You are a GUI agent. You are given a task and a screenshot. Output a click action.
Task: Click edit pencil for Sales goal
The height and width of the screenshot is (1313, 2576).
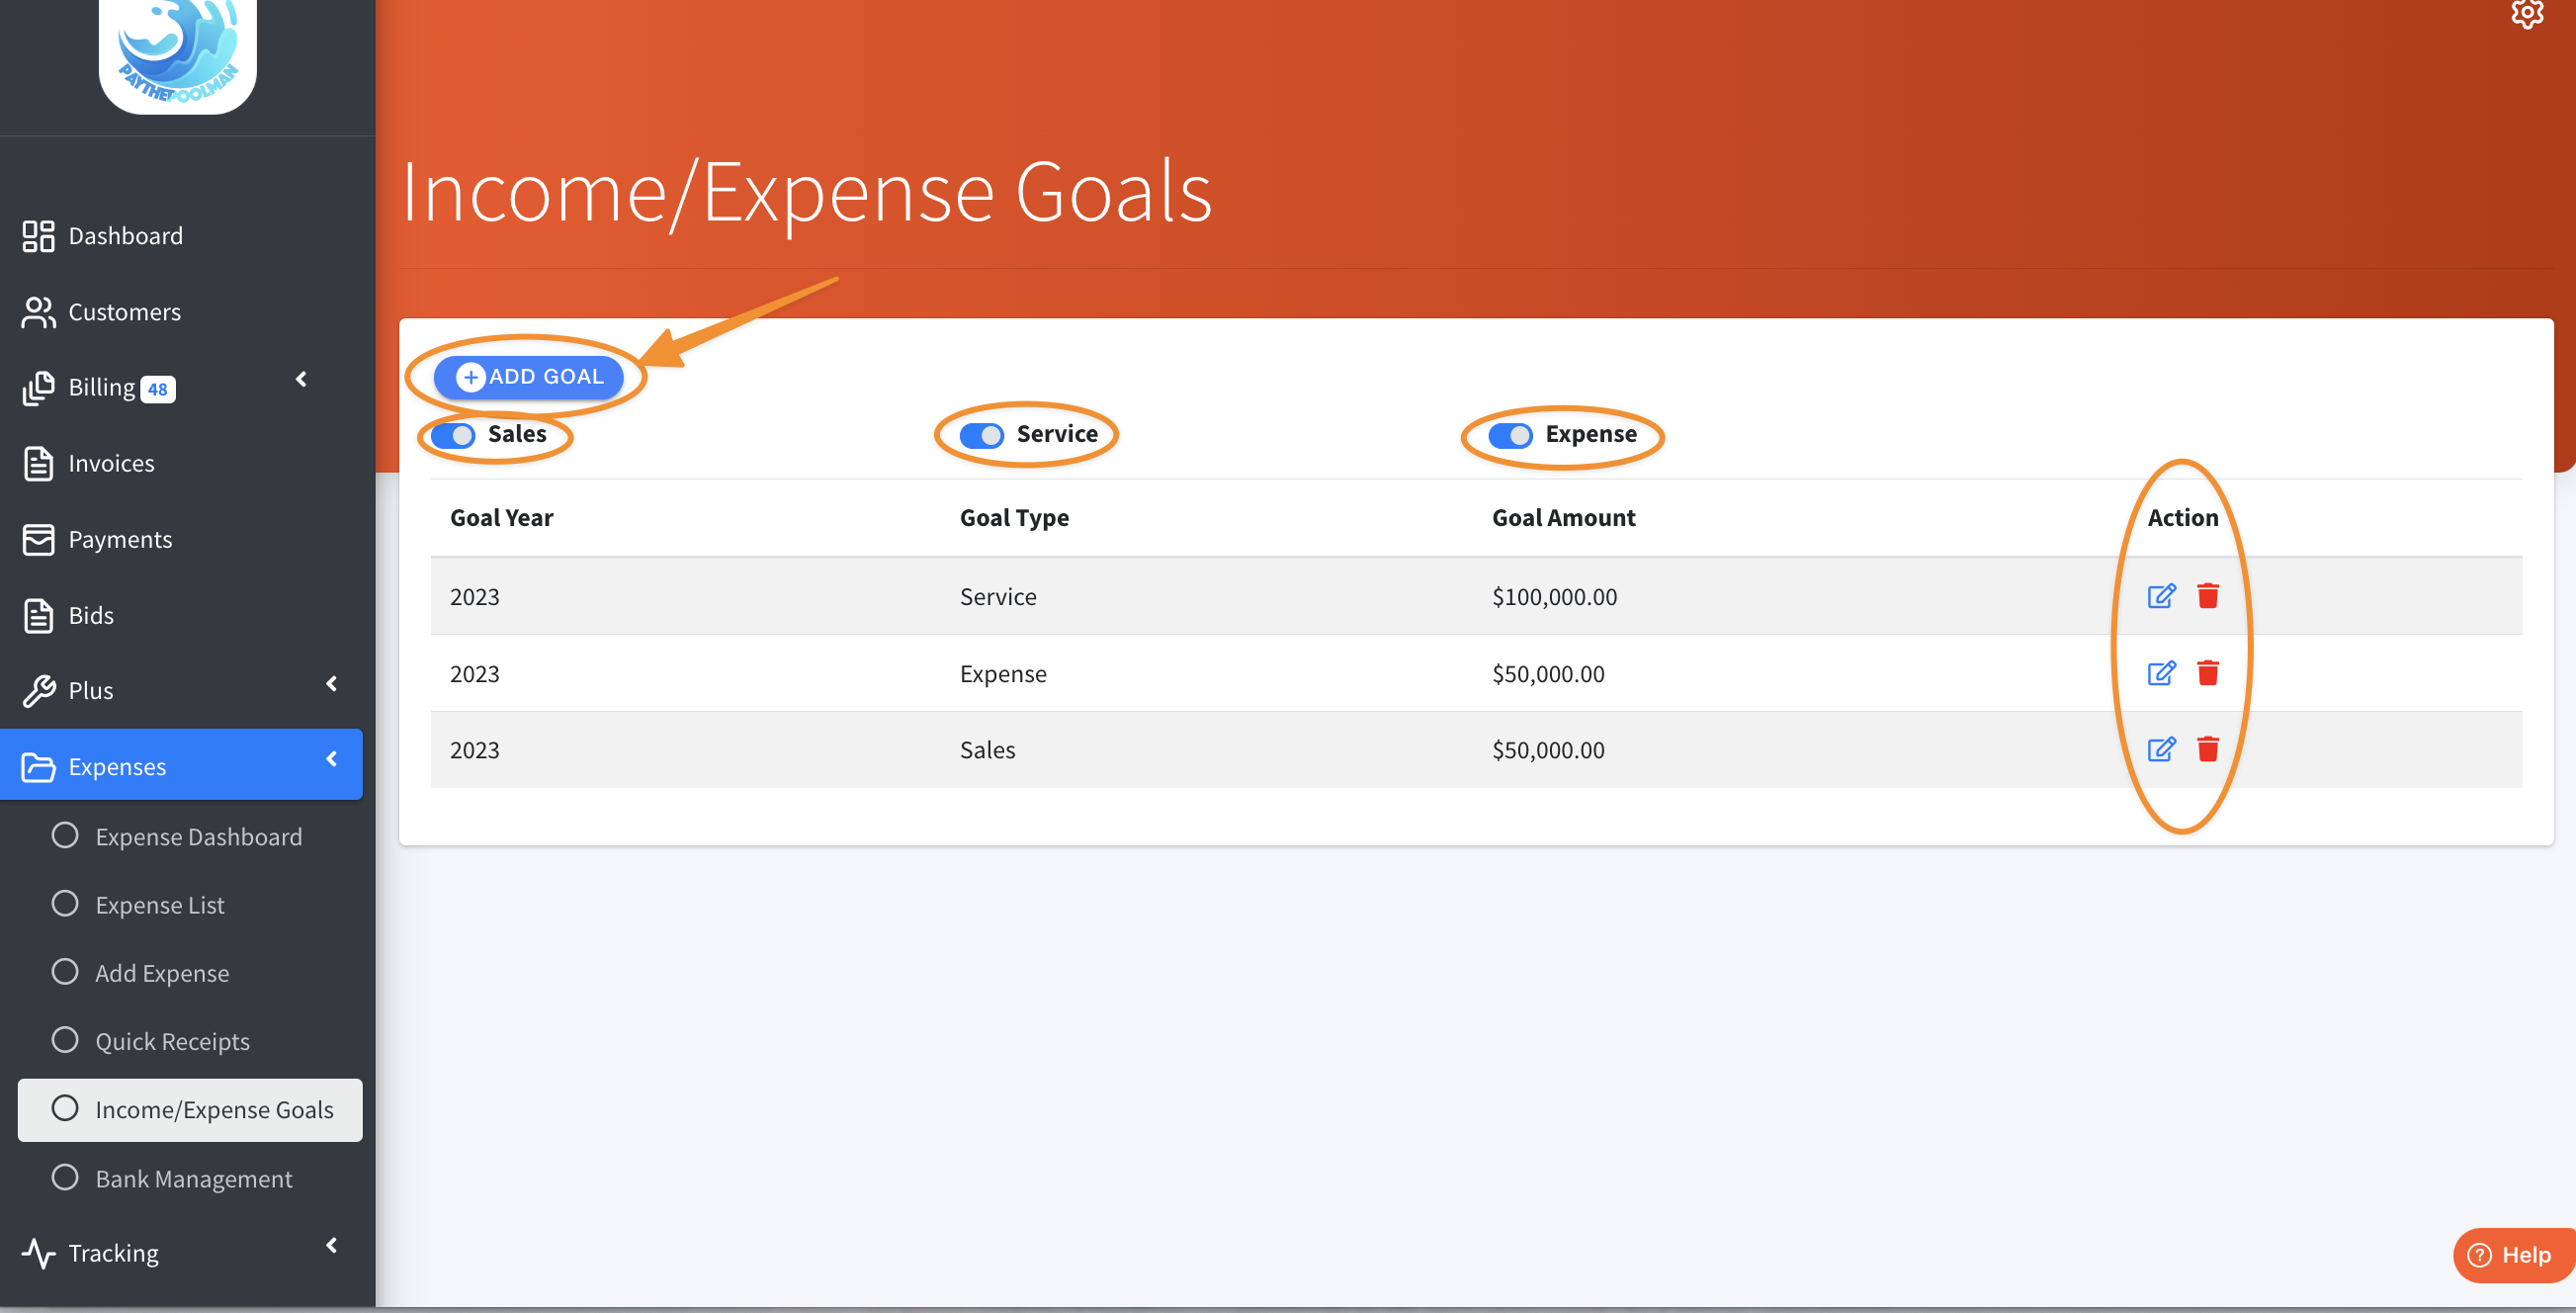pyautogui.click(x=2161, y=749)
